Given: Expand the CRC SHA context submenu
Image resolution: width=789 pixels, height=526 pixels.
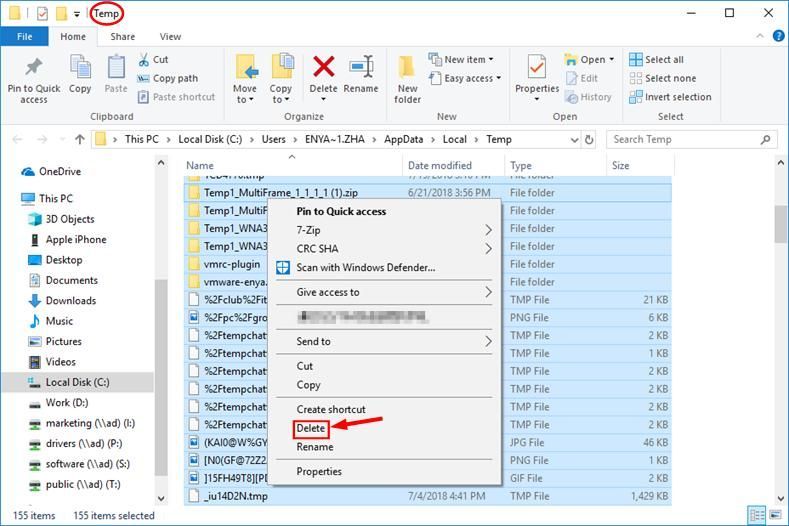Looking at the screenshot, I should coord(384,249).
